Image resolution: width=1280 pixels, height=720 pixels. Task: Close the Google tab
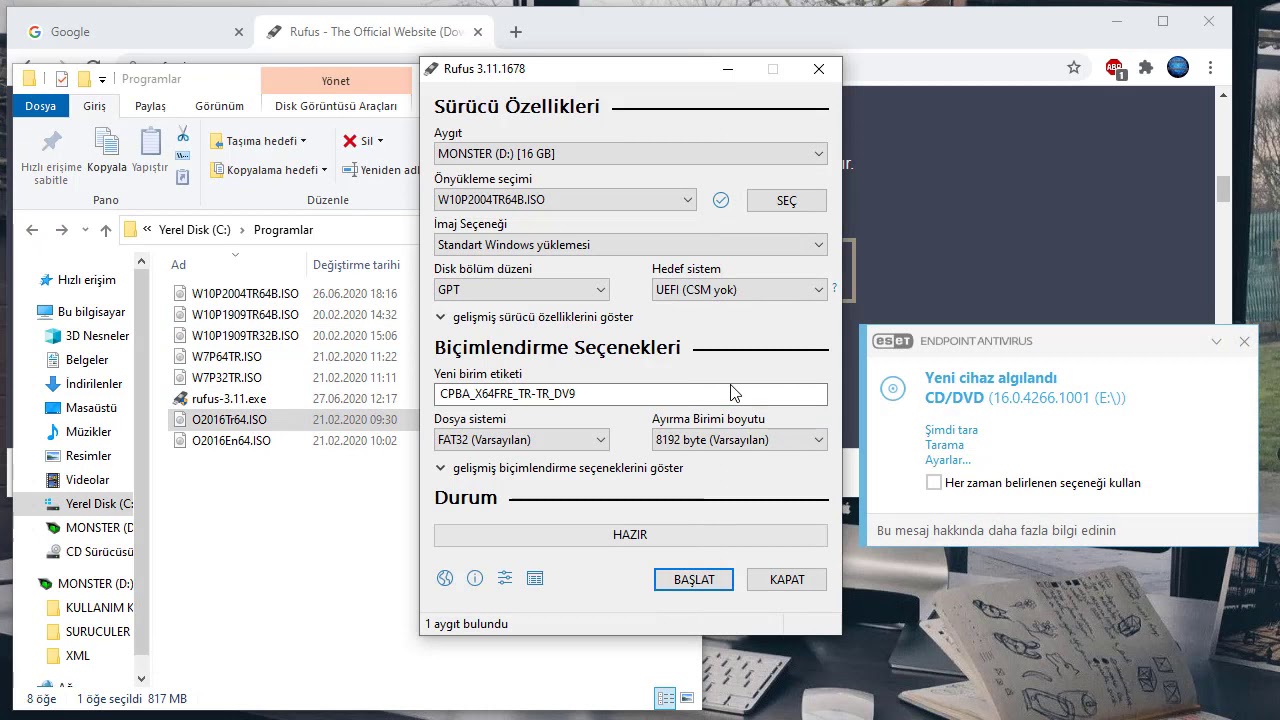click(x=239, y=32)
